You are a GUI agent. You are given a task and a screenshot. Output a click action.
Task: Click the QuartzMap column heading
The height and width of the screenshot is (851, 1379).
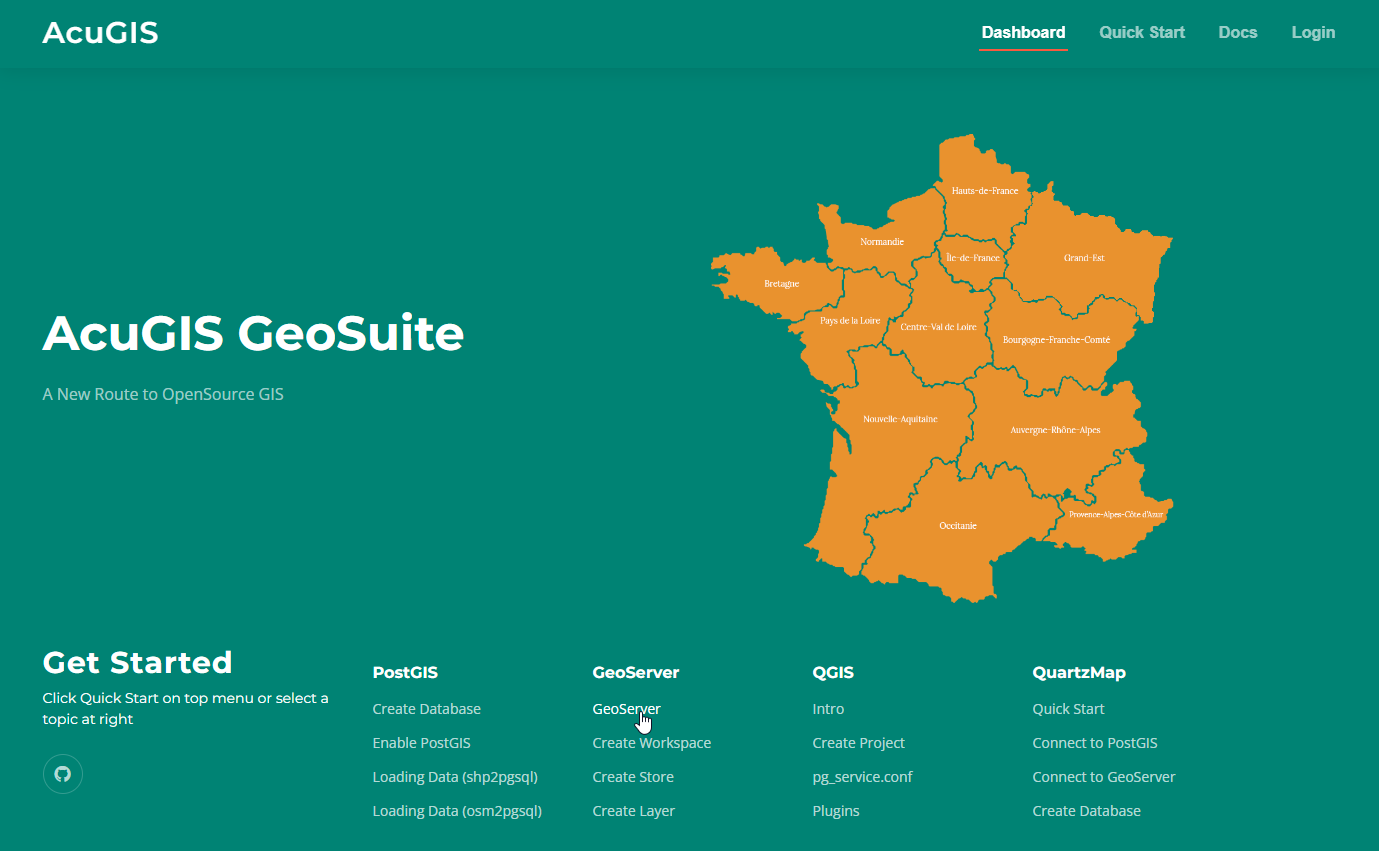(x=1079, y=673)
